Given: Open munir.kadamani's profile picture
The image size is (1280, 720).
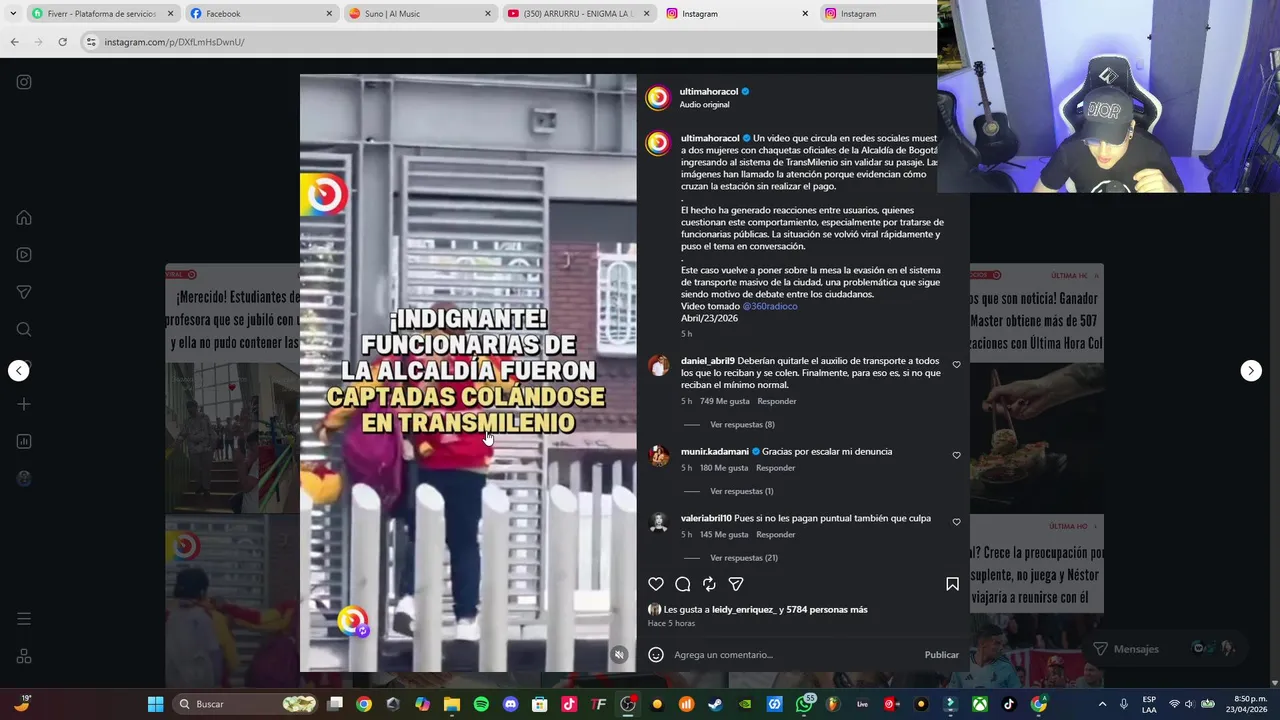Looking at the screenshot, I should click(659, 457).
